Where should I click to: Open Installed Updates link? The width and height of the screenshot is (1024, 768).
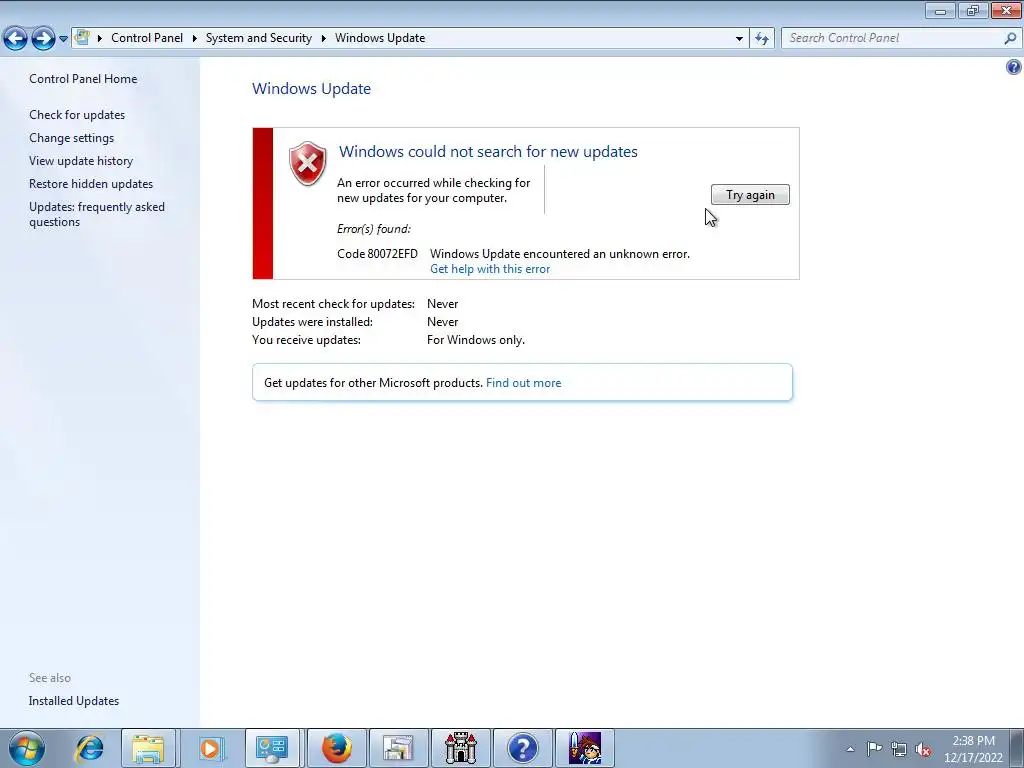tap(74, 701)
